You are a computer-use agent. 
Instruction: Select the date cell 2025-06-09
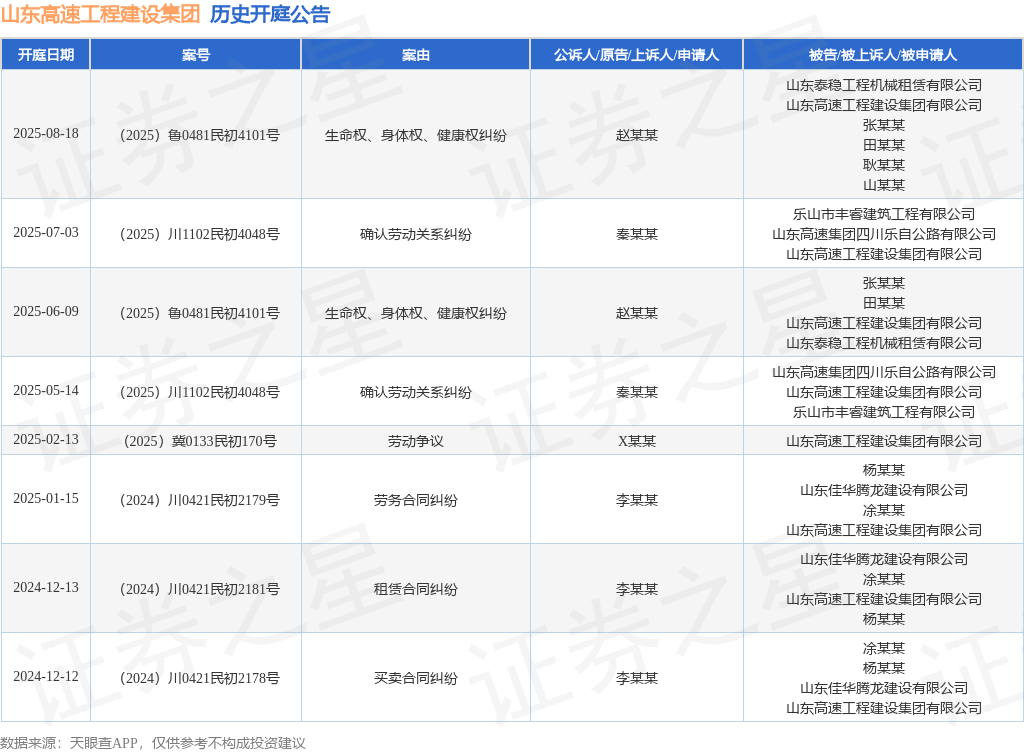pyautogui.click(x=46, y=311)
